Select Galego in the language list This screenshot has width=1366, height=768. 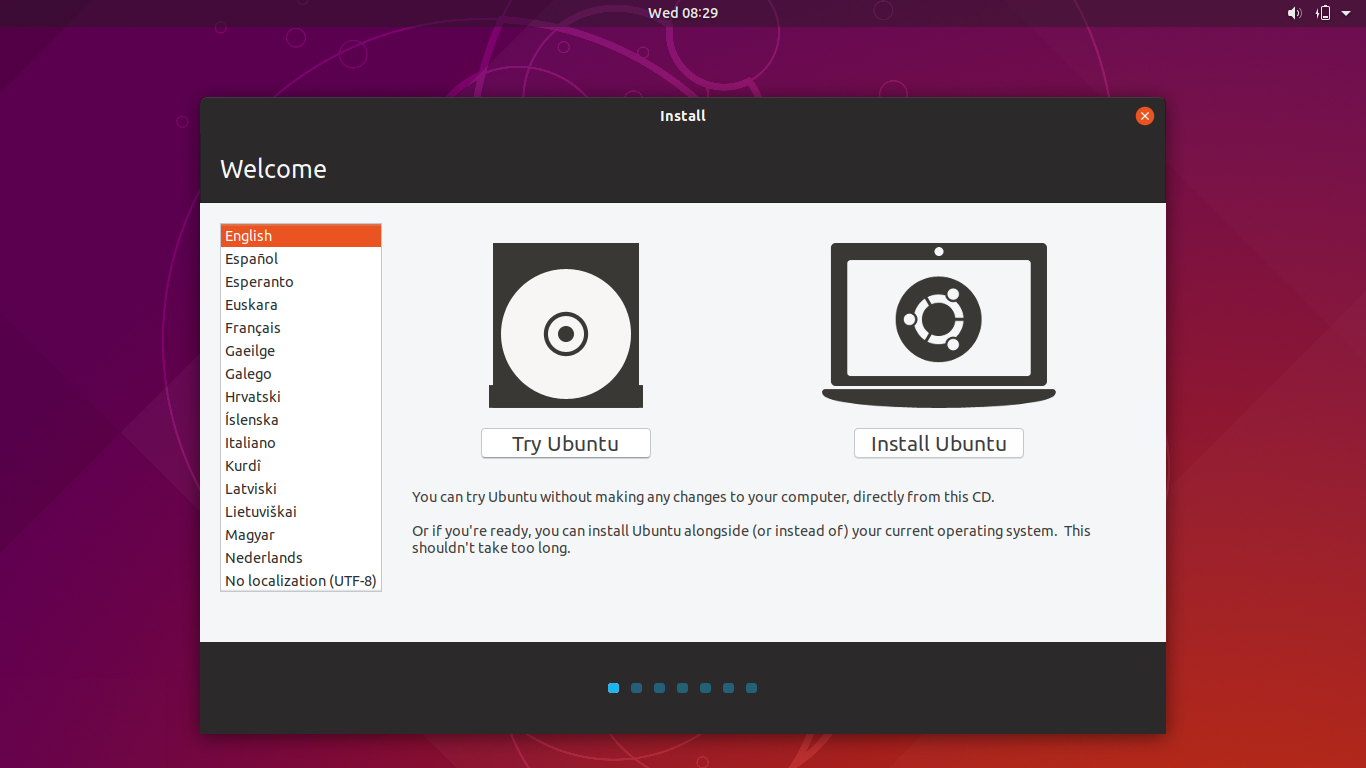tap(301, 374)
